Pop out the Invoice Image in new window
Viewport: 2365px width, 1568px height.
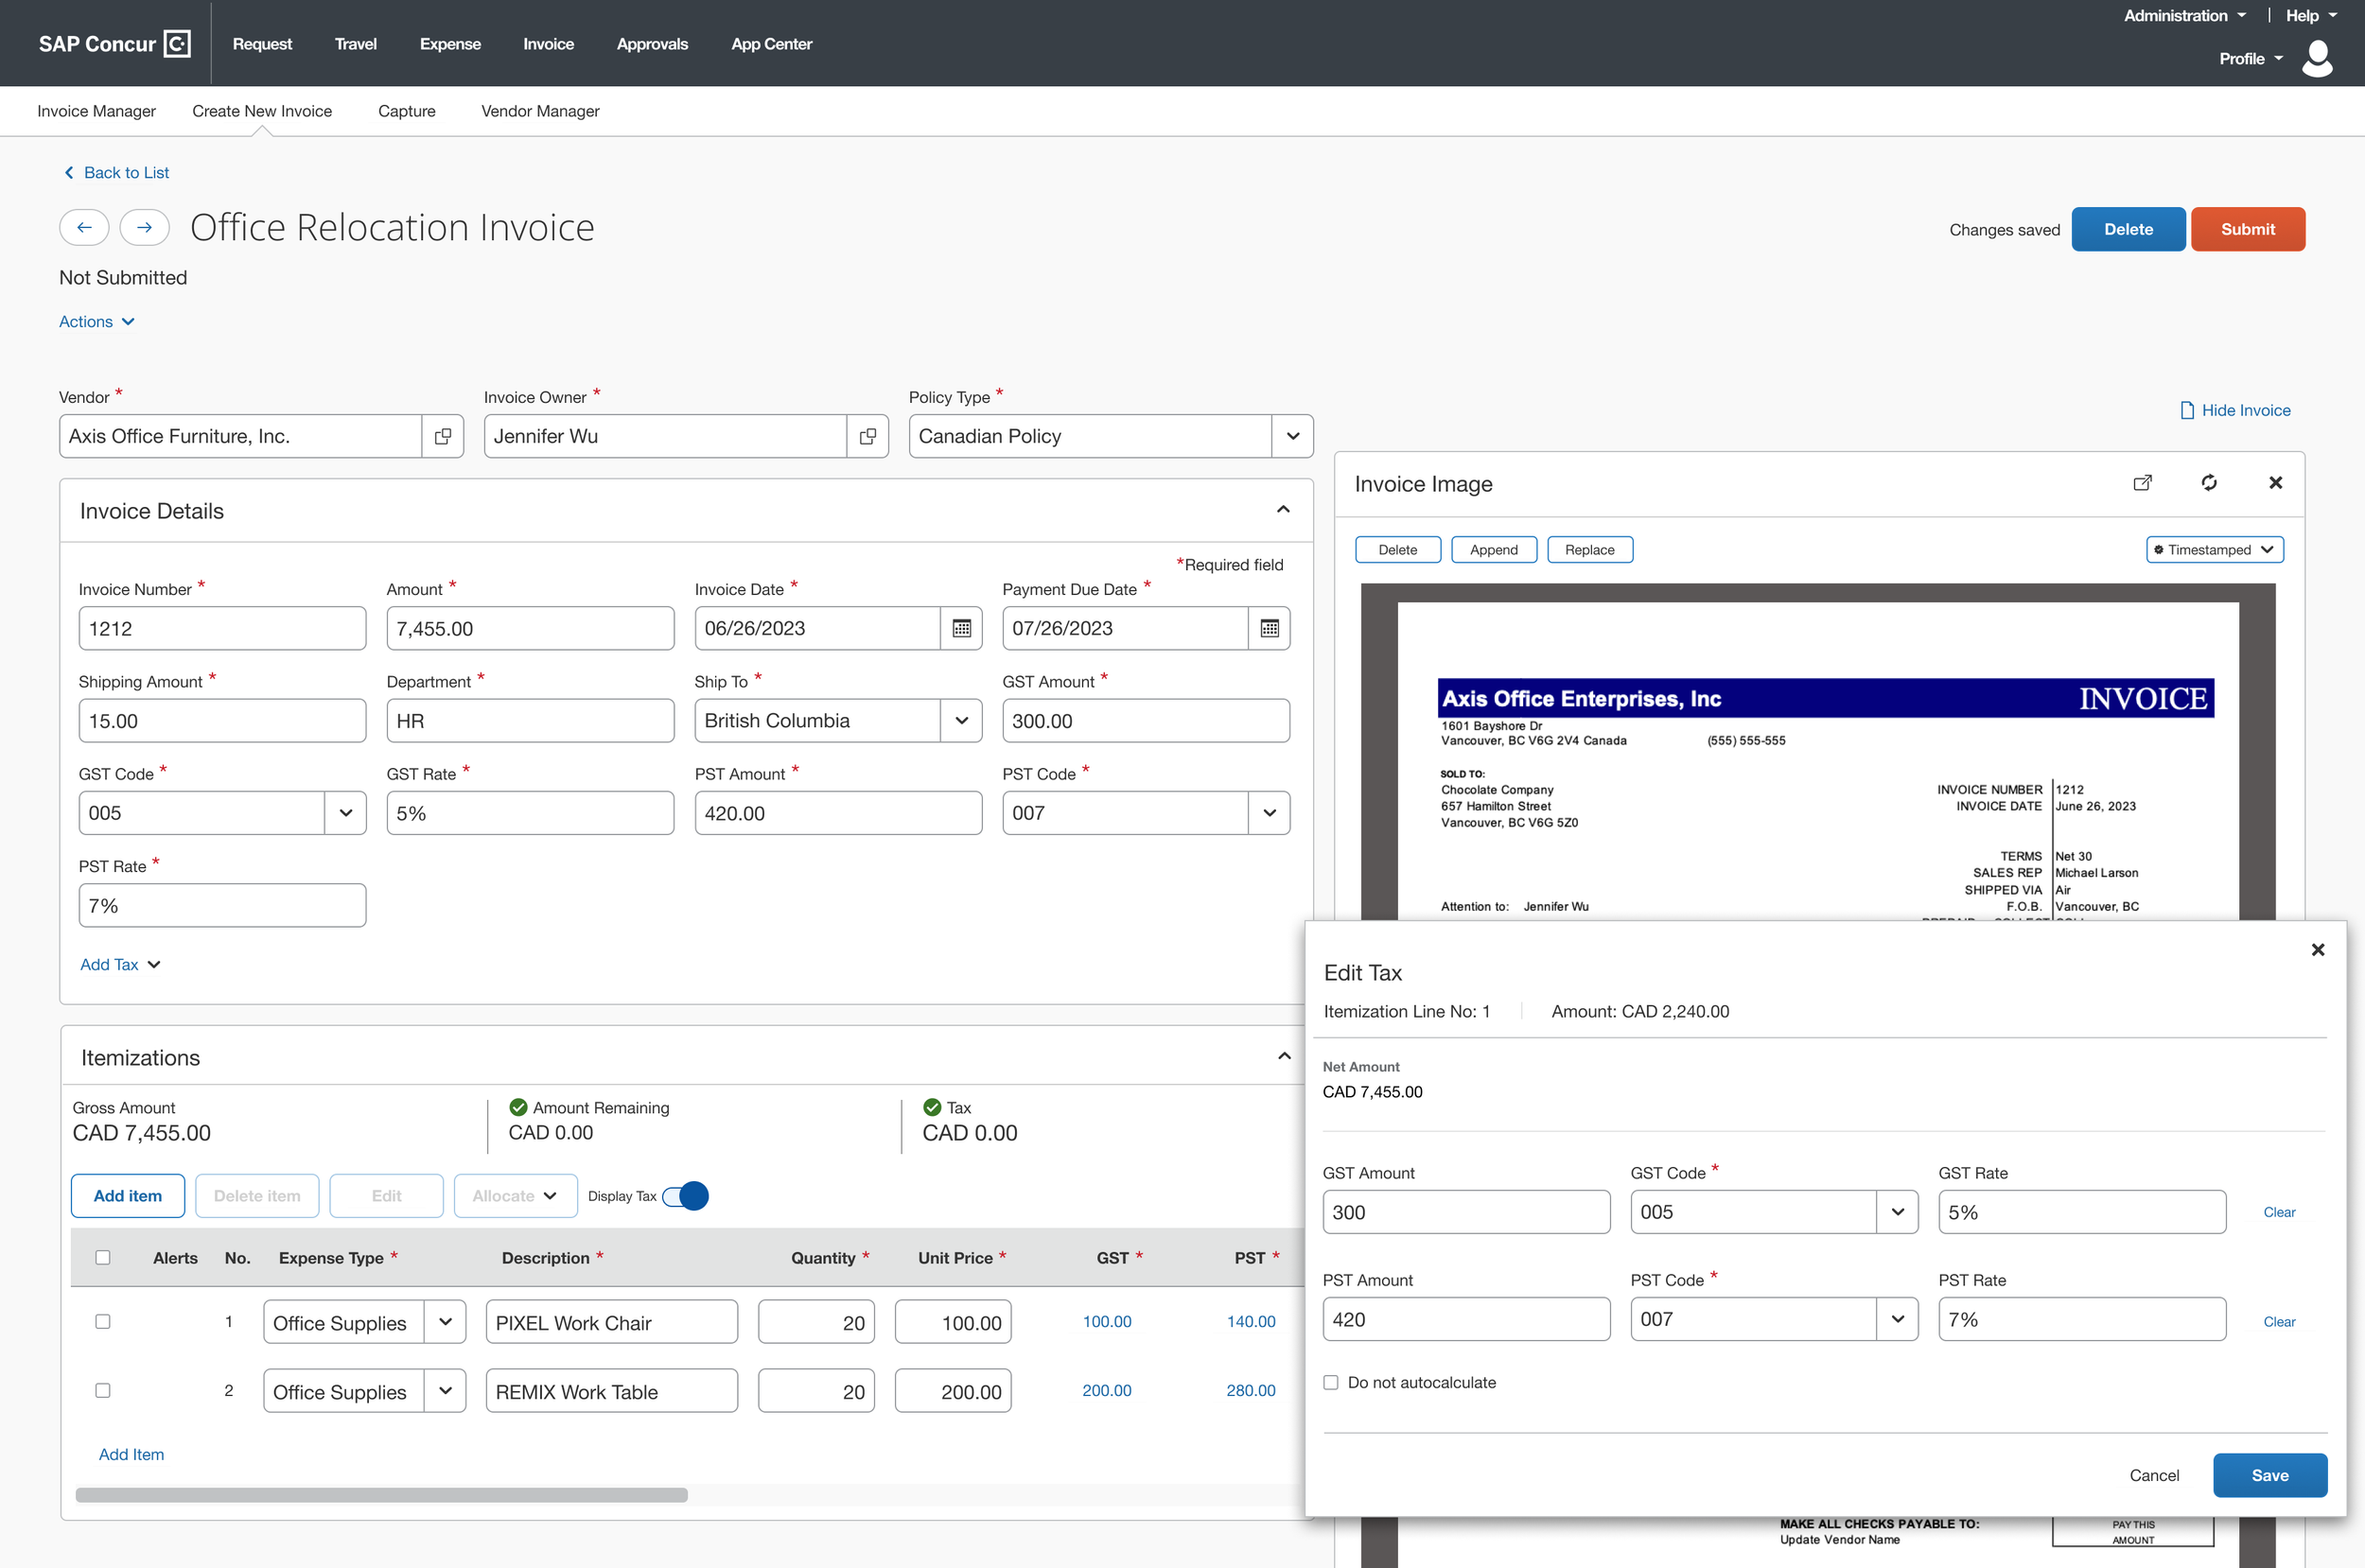click(2142, 483)
